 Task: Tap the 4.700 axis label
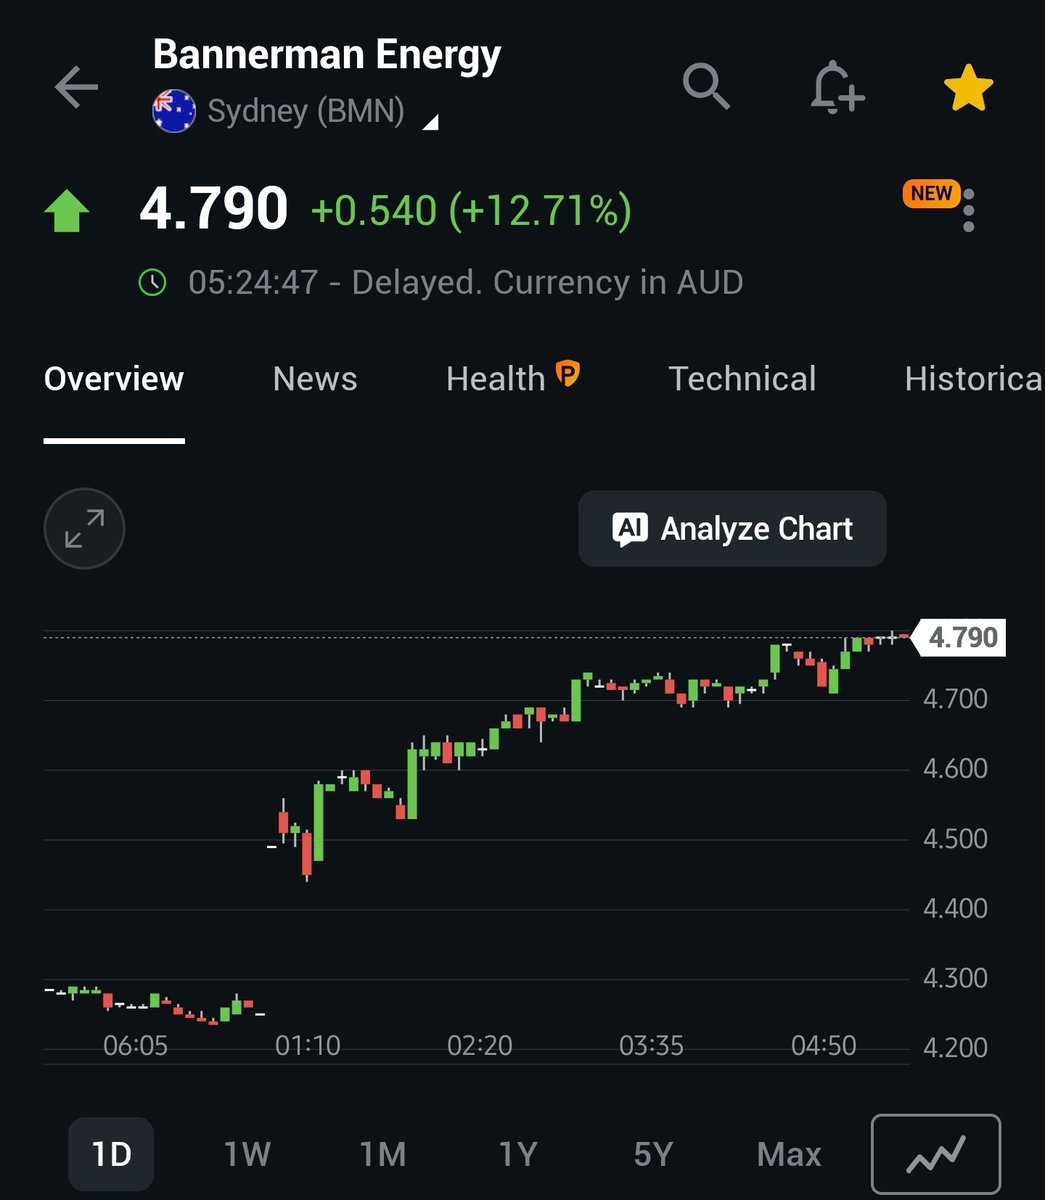pyautogui.click(x=954, y=698)
